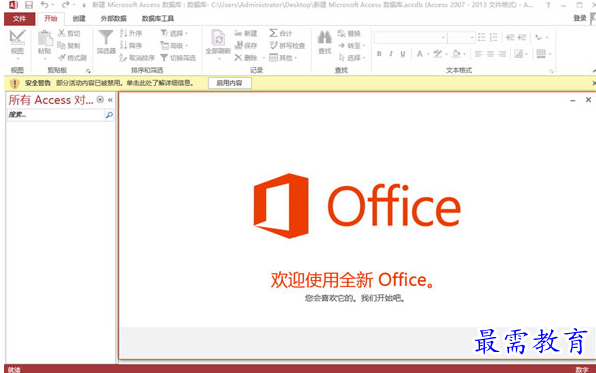Run 拼写检查 (Spelling check)
Viewport: 596px width, 373px height.
pos(287,46)
